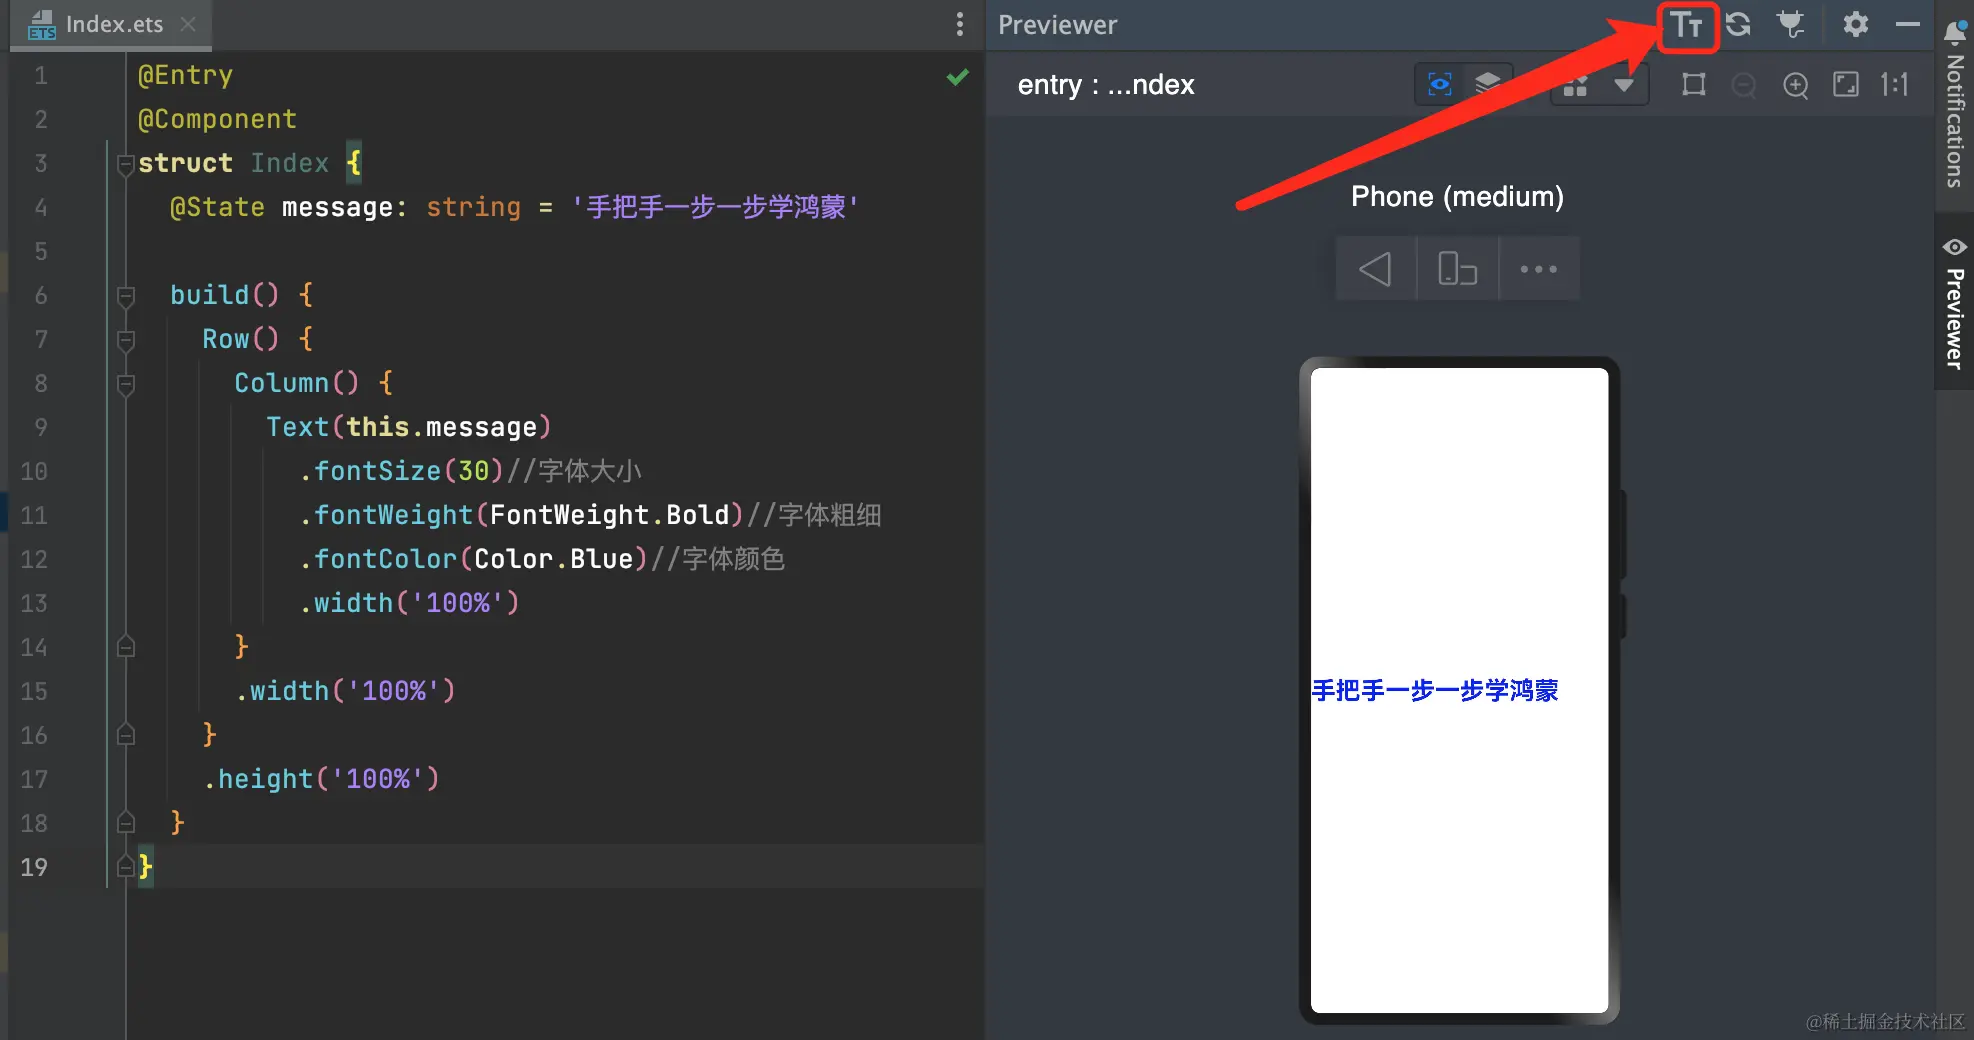The width and height of the screenshot is (1974, 1040).
Task: Open the three-dots more device options
Action: tap(1539, 269)
